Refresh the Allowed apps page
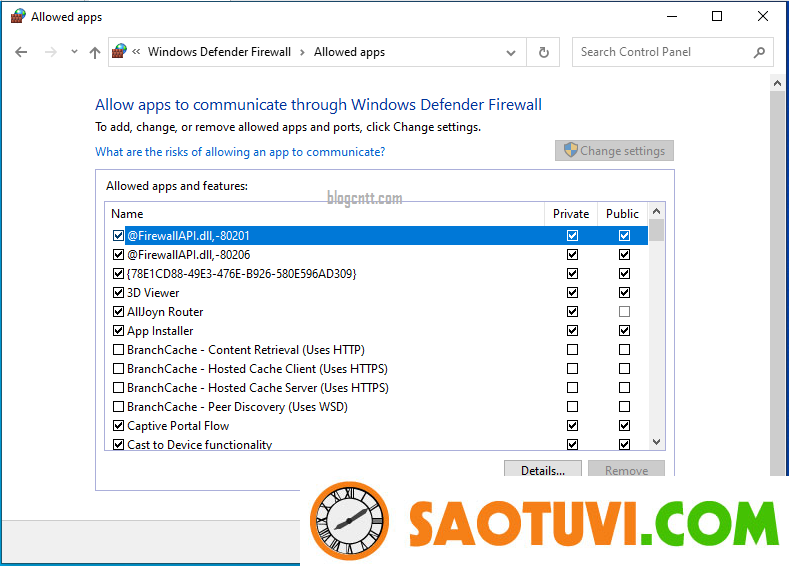This screenshot has height=566, width=789. [543, 52]
